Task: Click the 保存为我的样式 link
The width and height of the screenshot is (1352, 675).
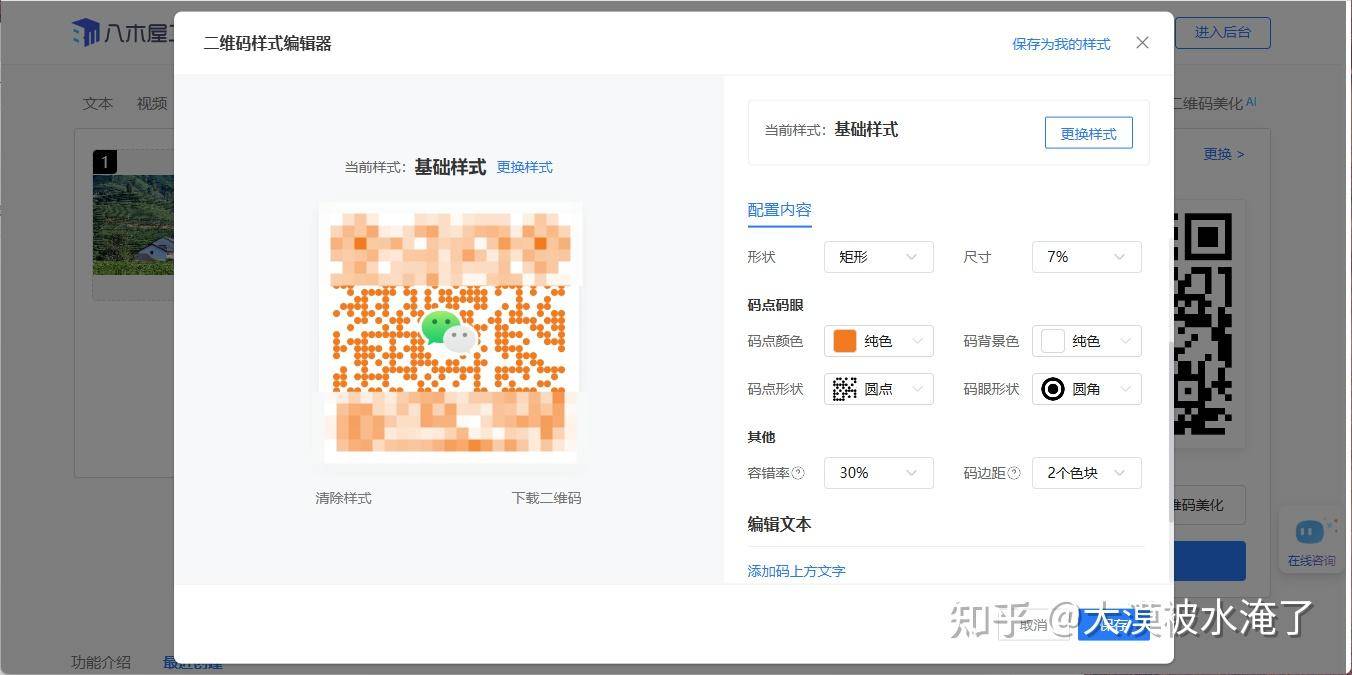Action: [x=1061, y=44]
